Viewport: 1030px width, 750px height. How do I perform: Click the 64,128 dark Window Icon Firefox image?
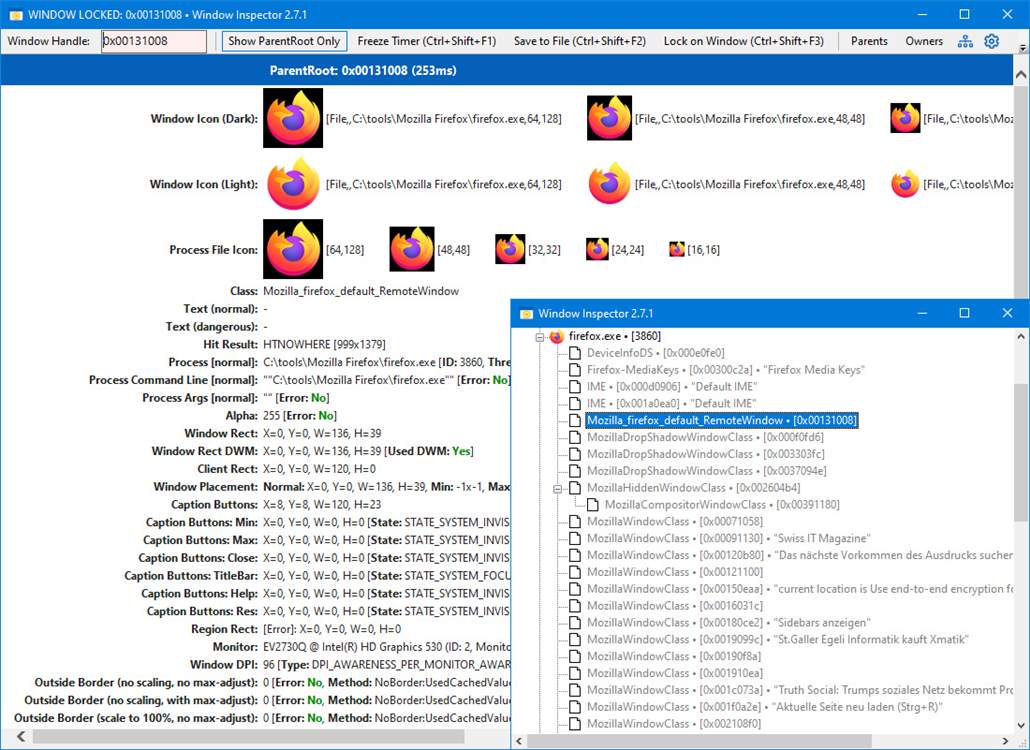tap(293, 118)
